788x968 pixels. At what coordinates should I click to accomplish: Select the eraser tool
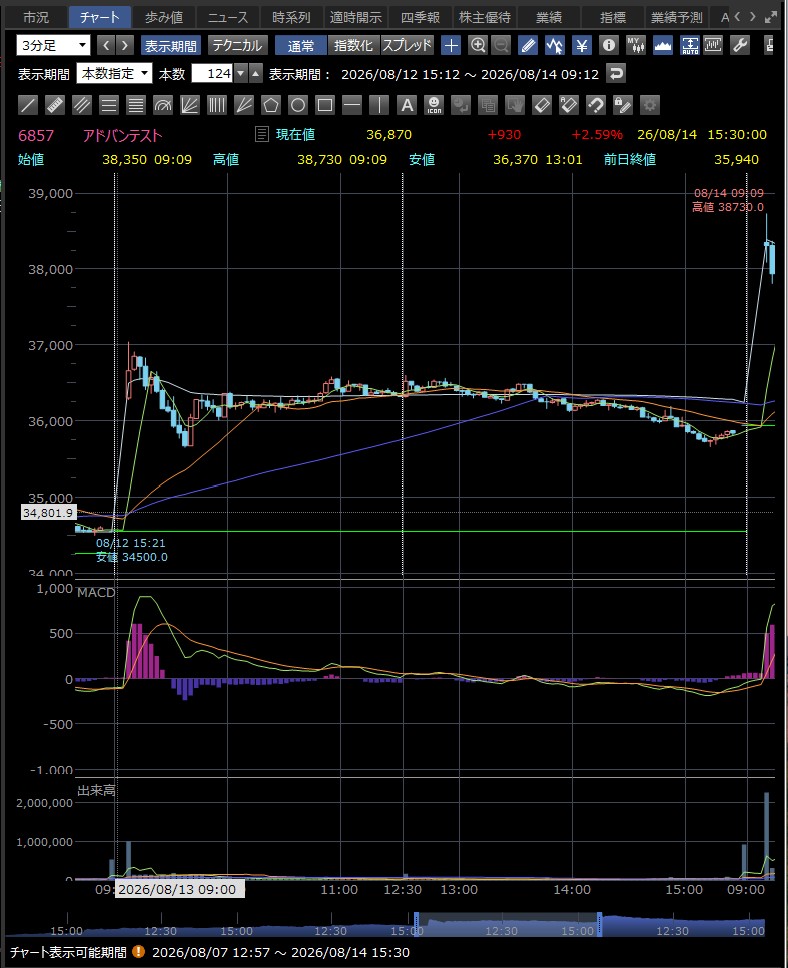(x=542, y=105)
